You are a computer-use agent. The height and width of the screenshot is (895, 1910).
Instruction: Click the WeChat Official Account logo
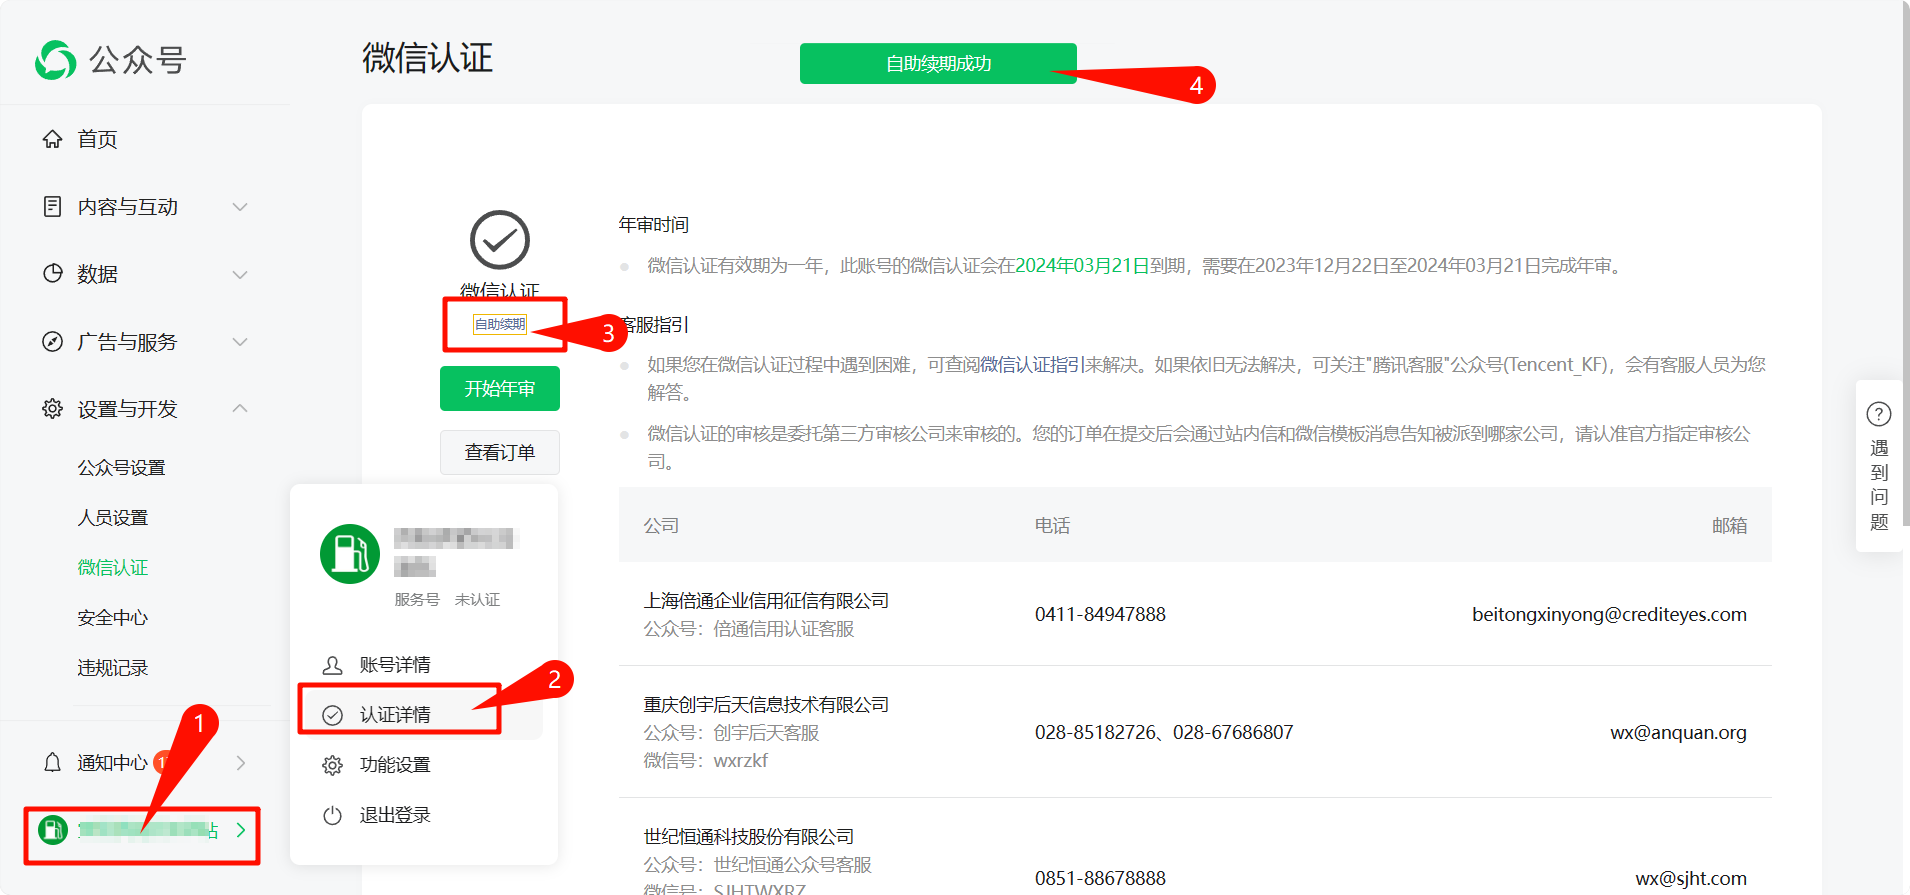(x=56, y=60)
